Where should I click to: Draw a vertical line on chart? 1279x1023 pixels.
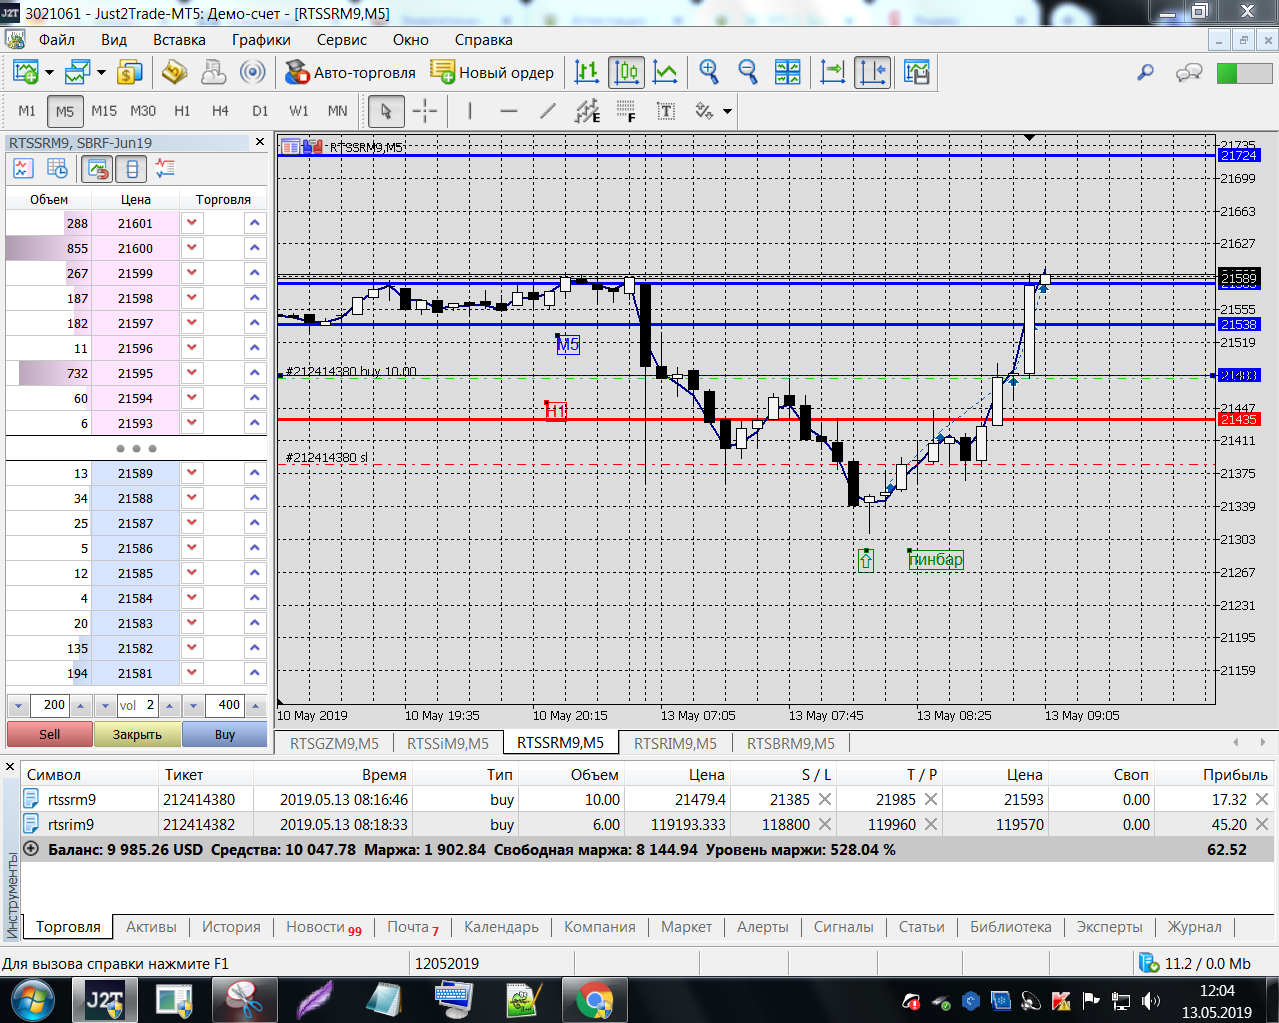[470, 111]
